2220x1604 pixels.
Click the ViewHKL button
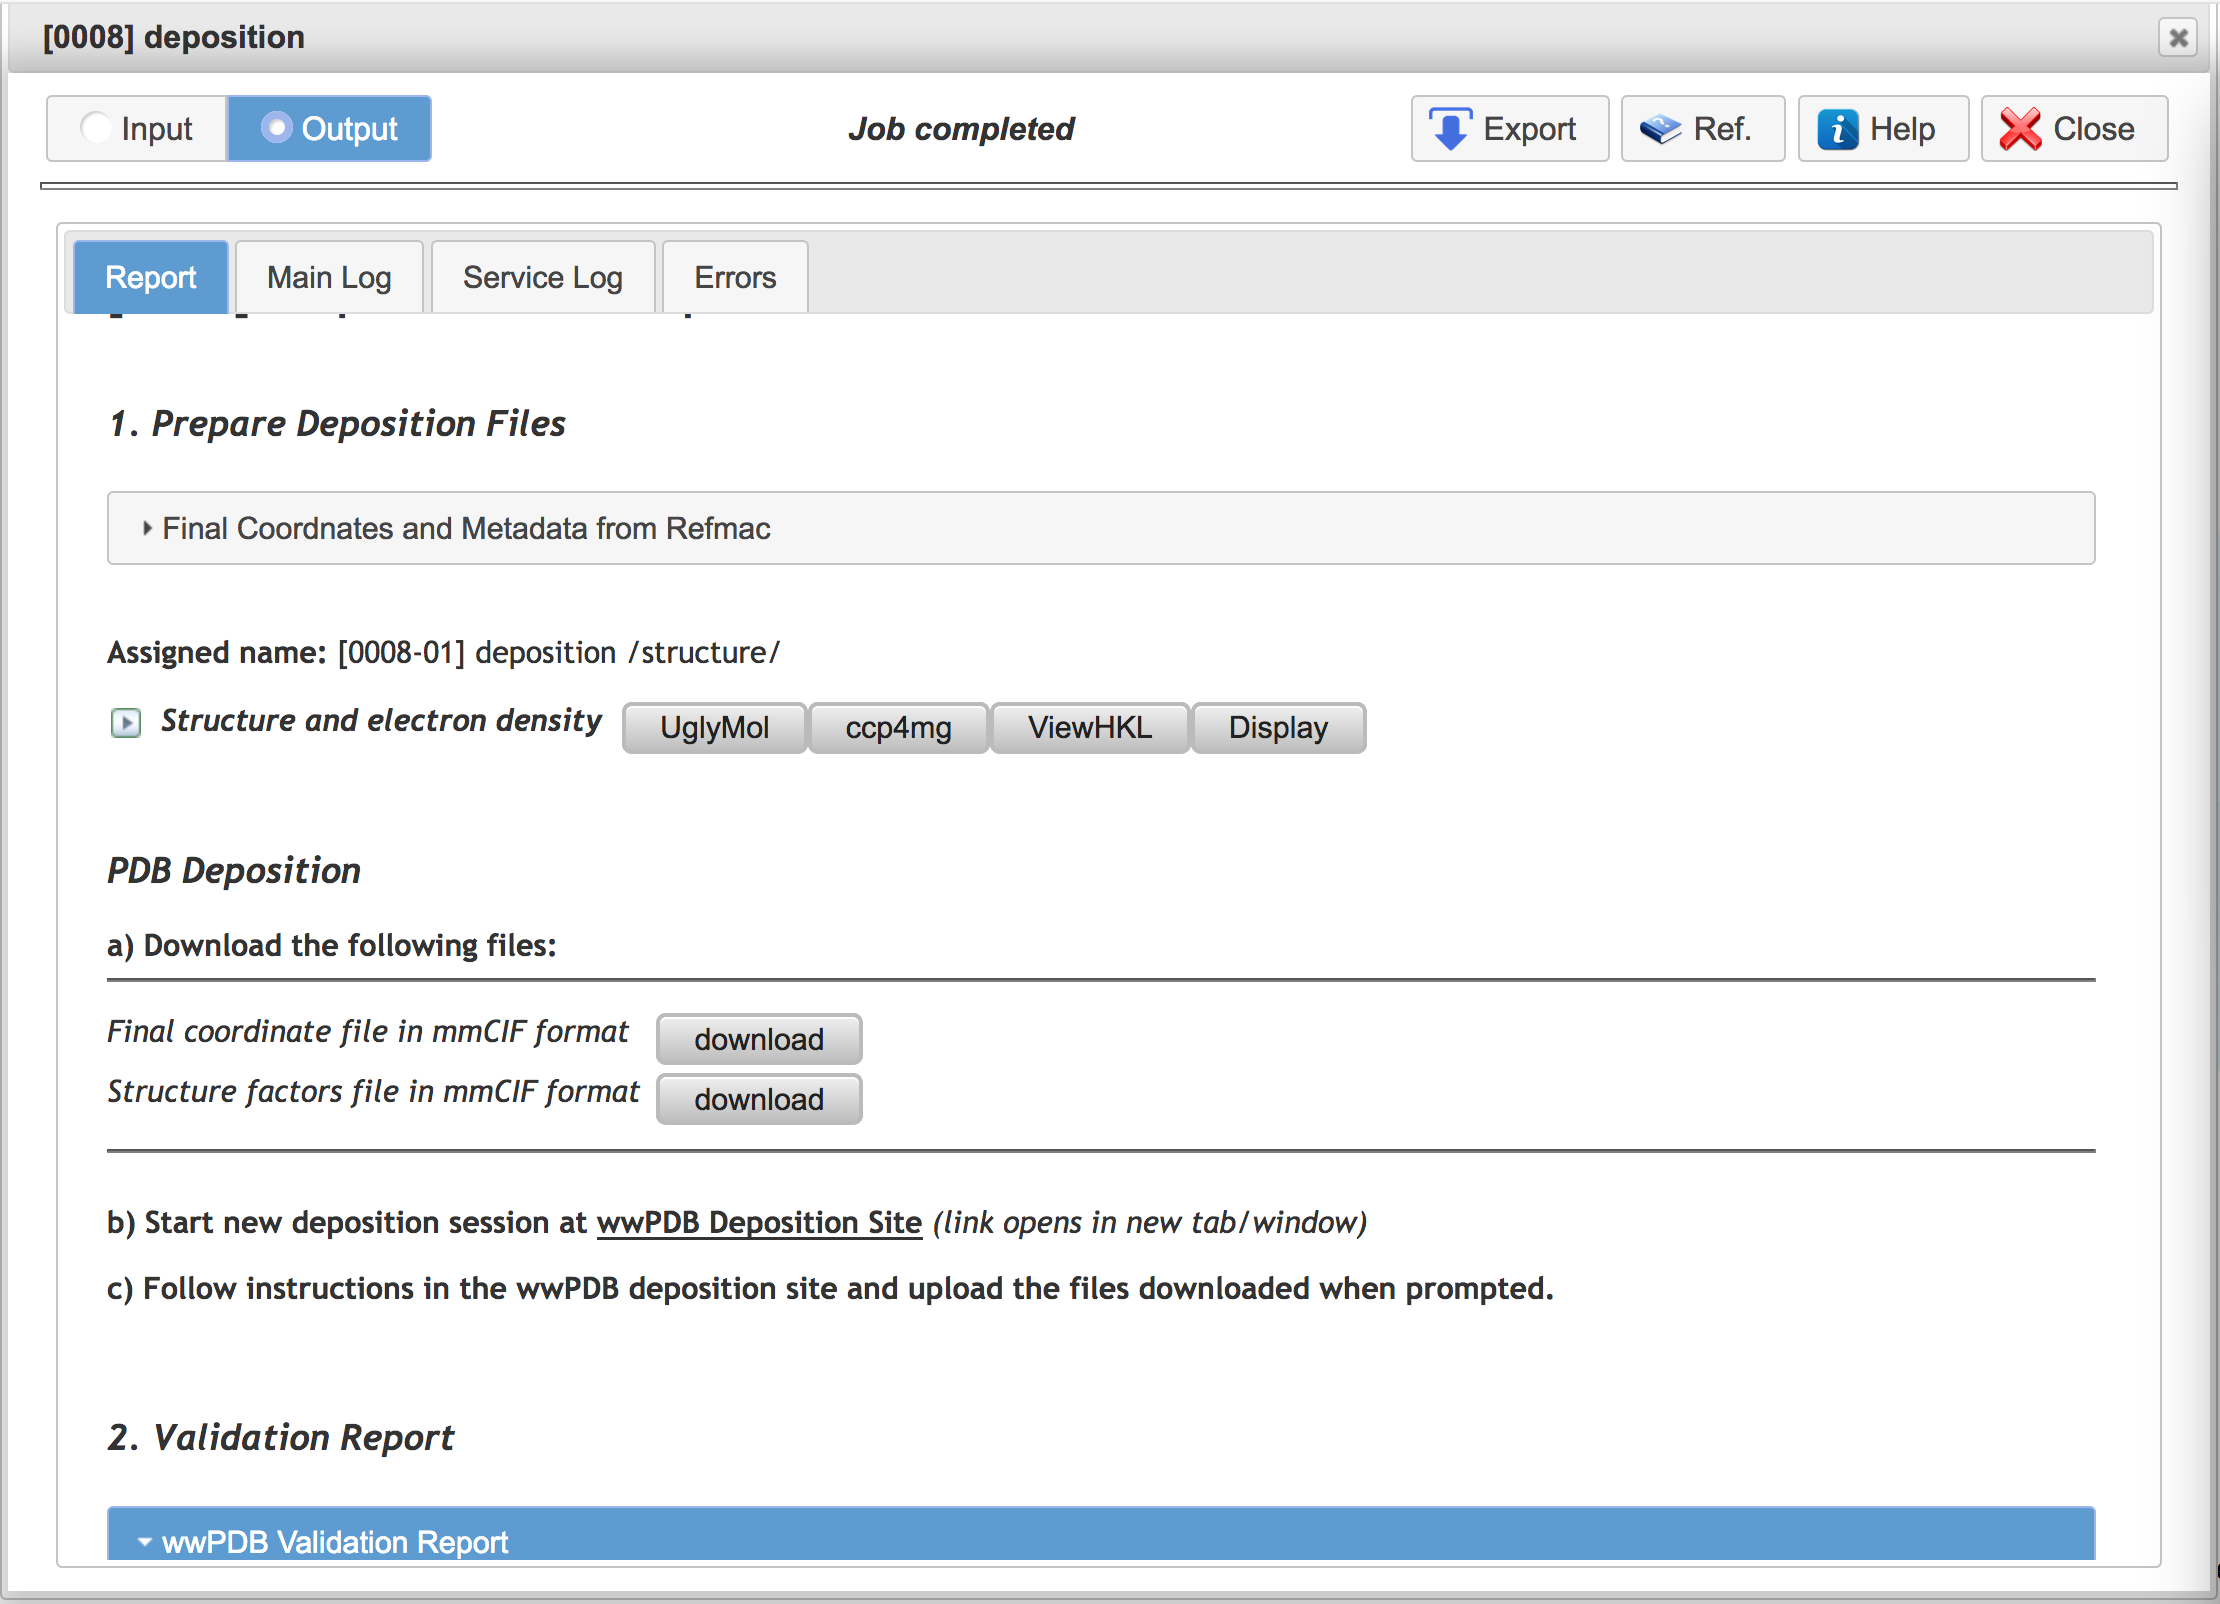[1090, 728]
